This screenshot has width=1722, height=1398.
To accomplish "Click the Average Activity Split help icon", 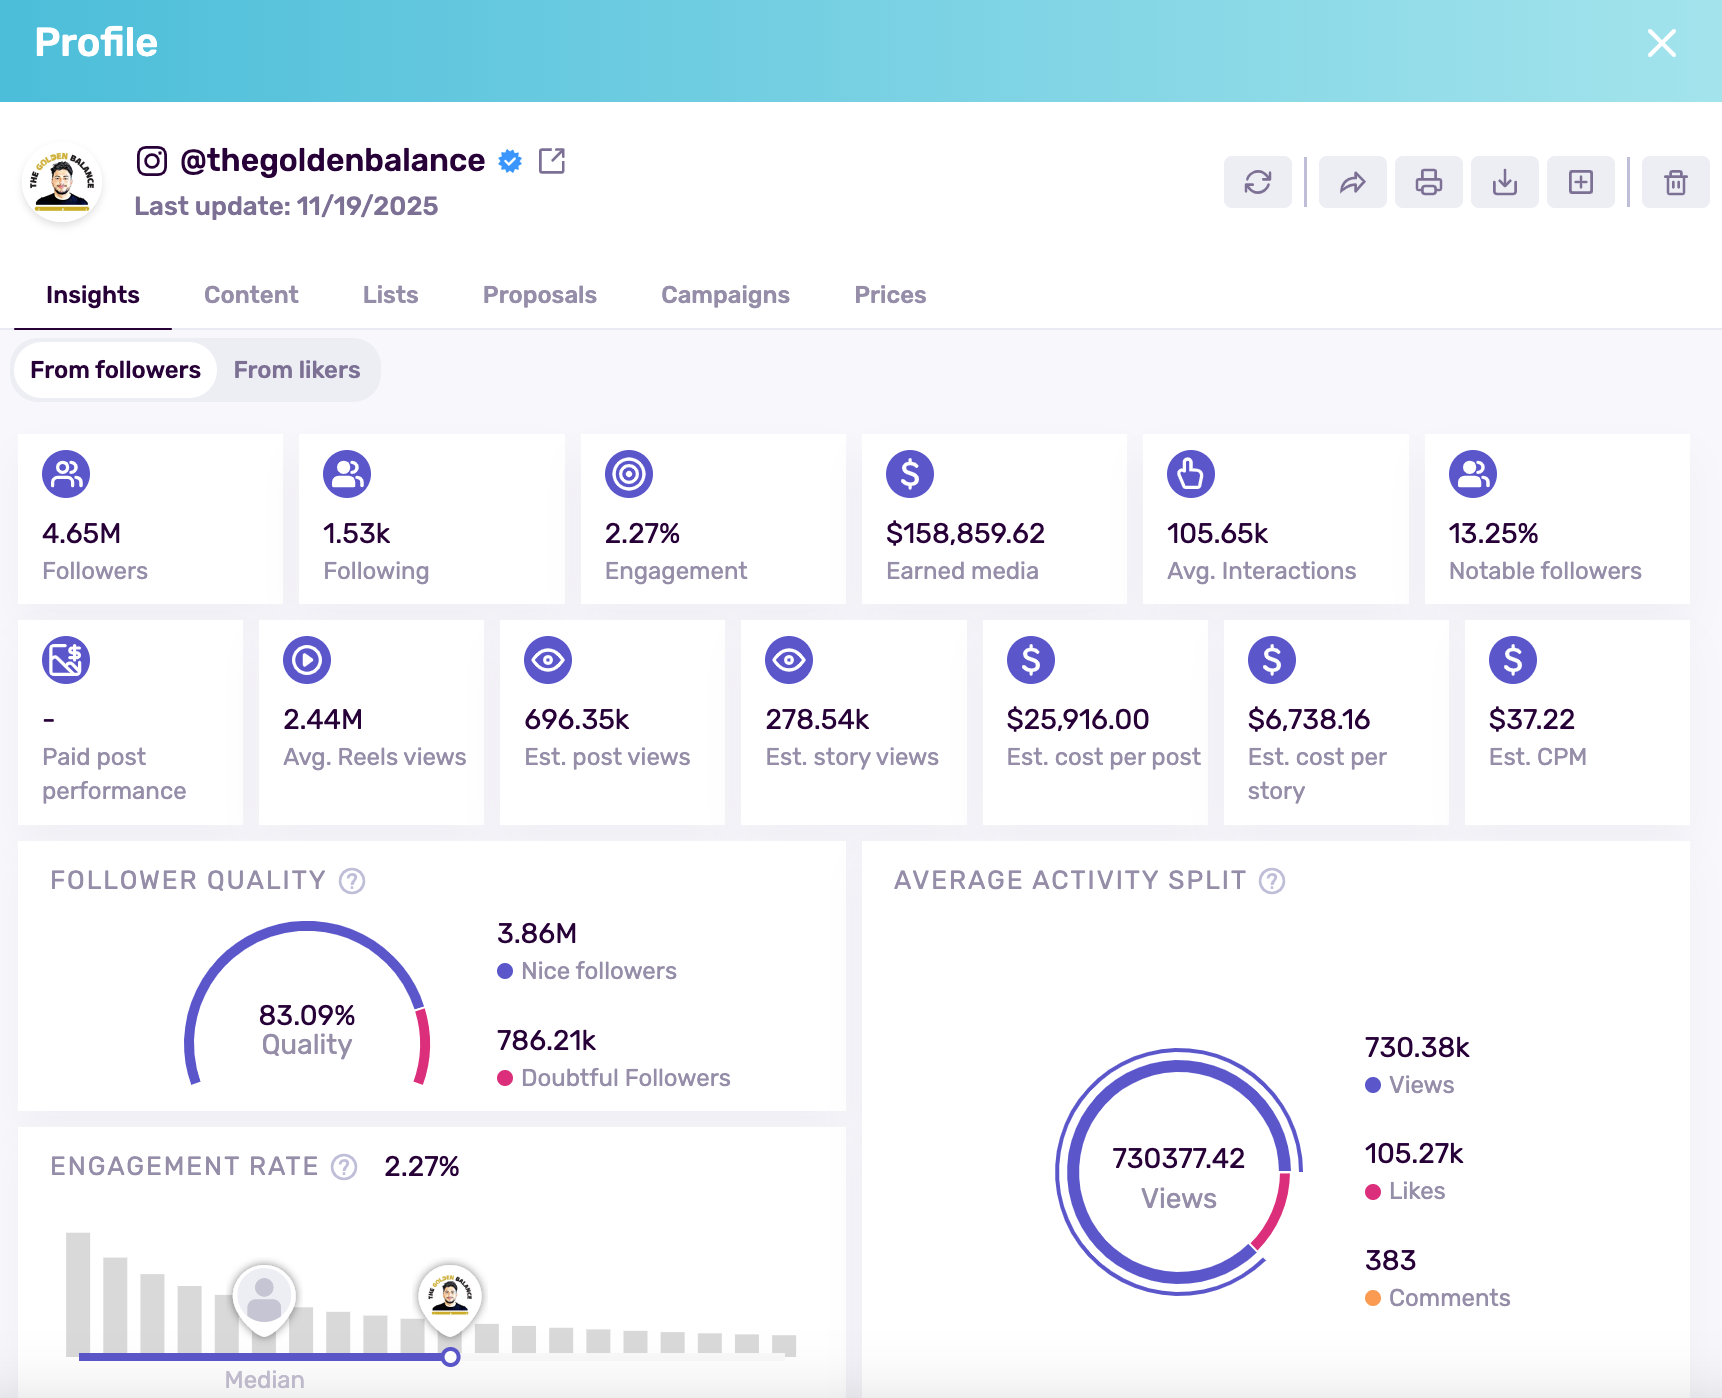I will coord(1271,881).
